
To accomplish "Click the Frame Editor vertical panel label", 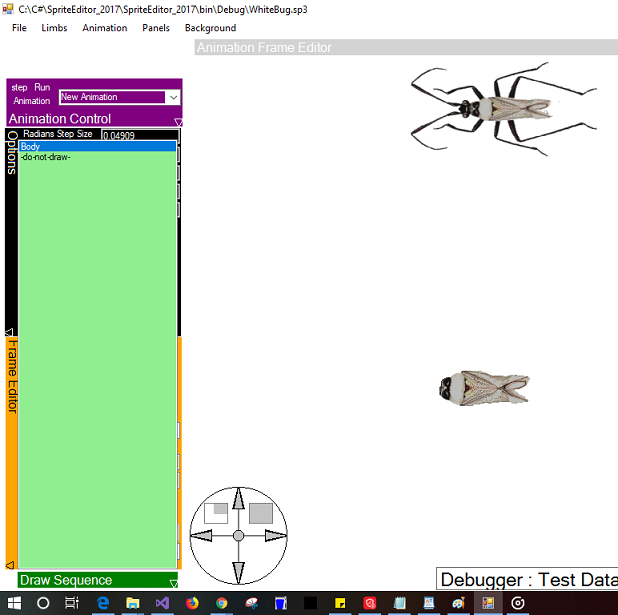I will (12, 376).
